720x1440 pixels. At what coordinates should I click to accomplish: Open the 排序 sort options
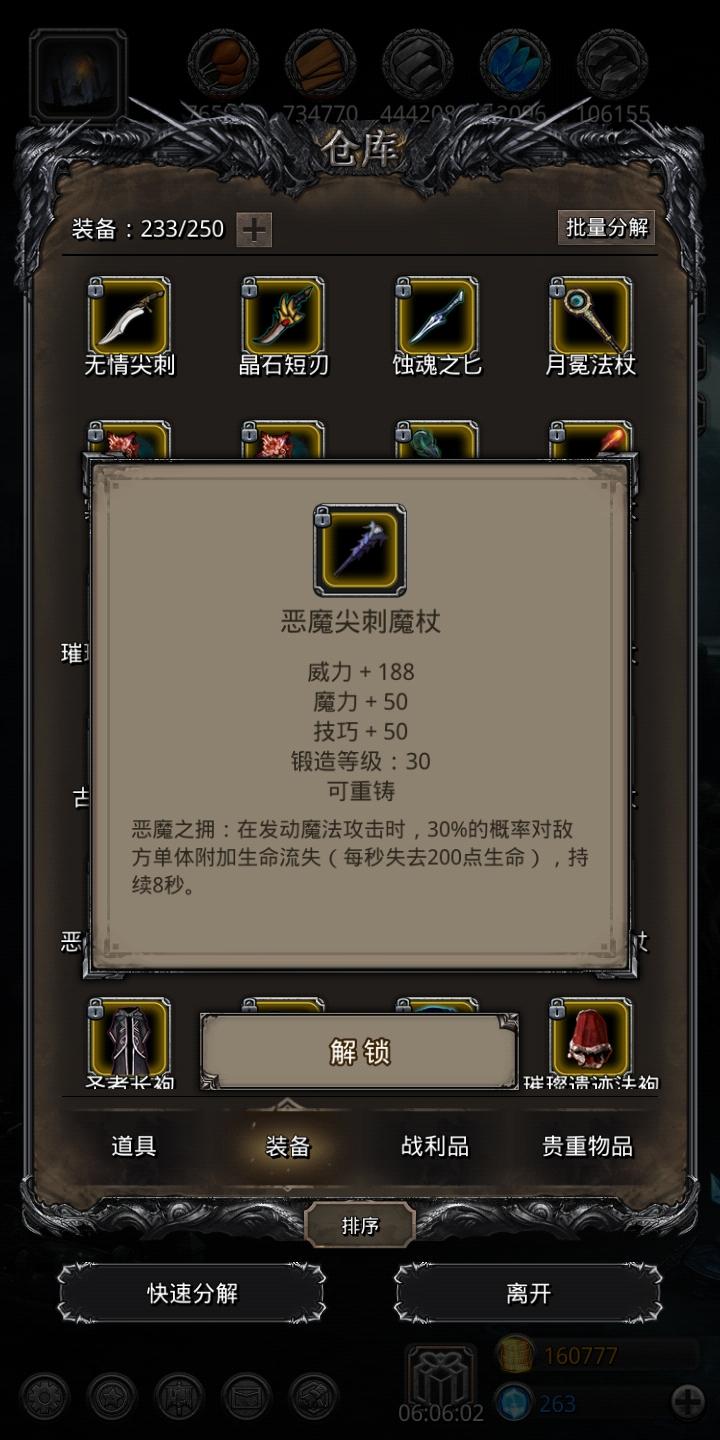point(360,1225)
